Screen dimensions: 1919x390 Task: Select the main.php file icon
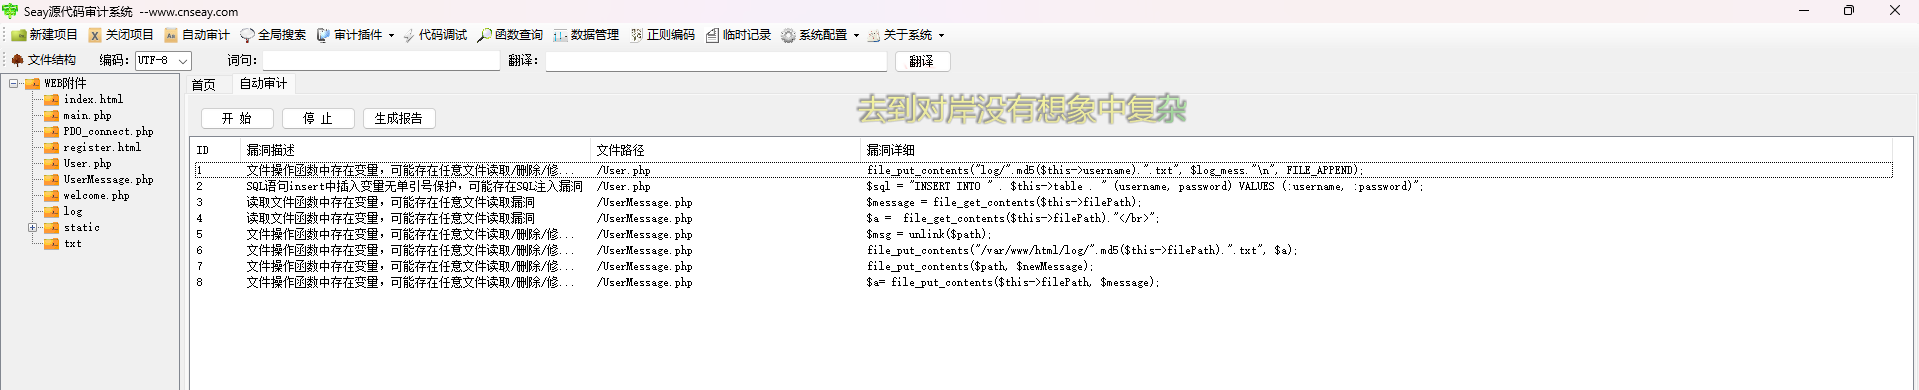click(x=51, y=116)
